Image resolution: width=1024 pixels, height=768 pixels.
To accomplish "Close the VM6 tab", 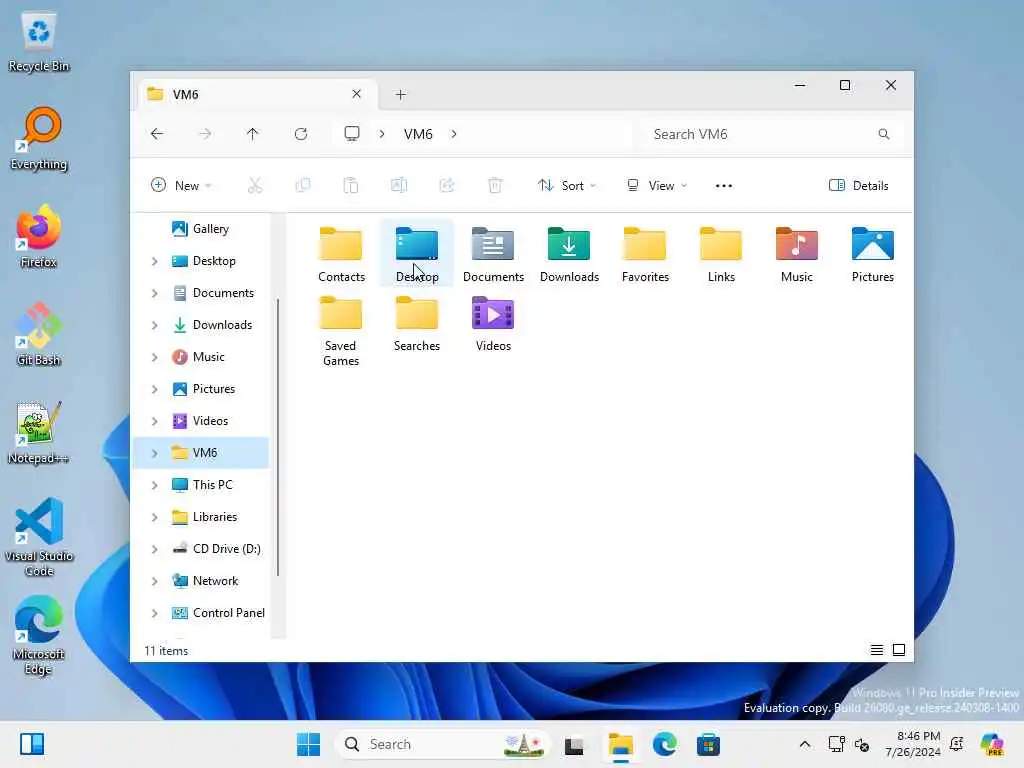I will click(x=357, y=94).
